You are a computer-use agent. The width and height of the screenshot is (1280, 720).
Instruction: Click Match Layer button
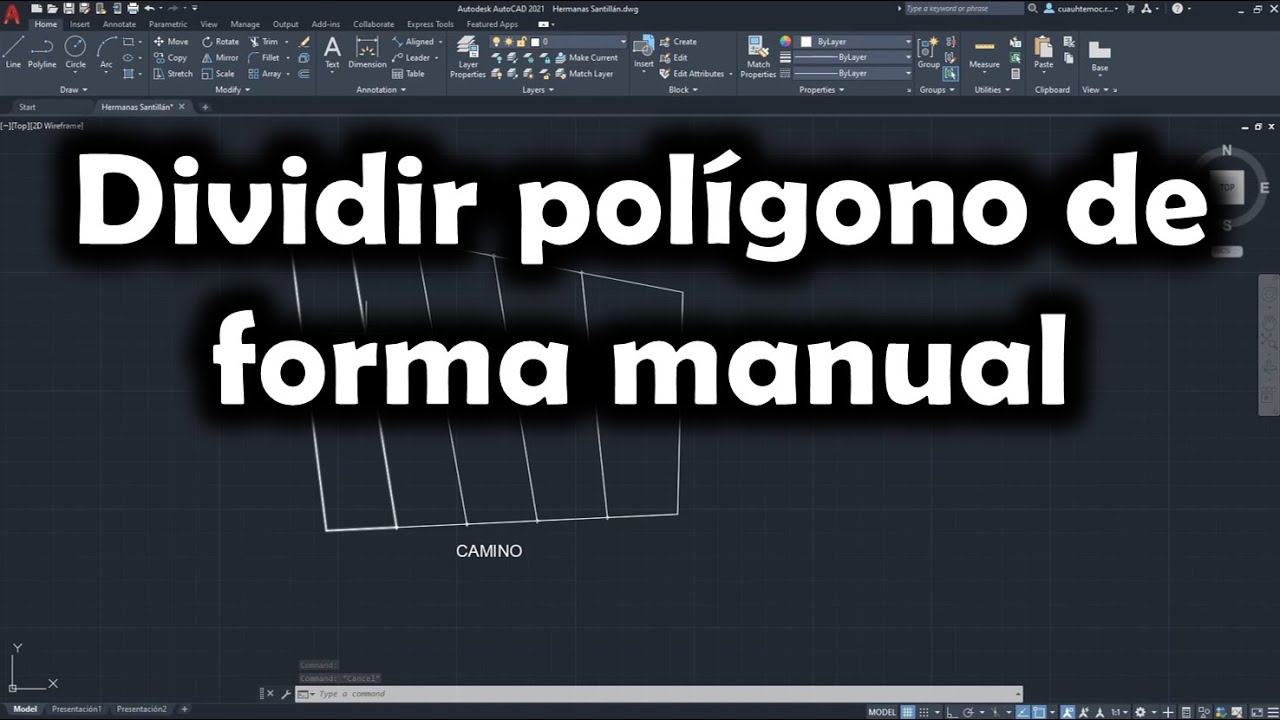coord(584,74)
